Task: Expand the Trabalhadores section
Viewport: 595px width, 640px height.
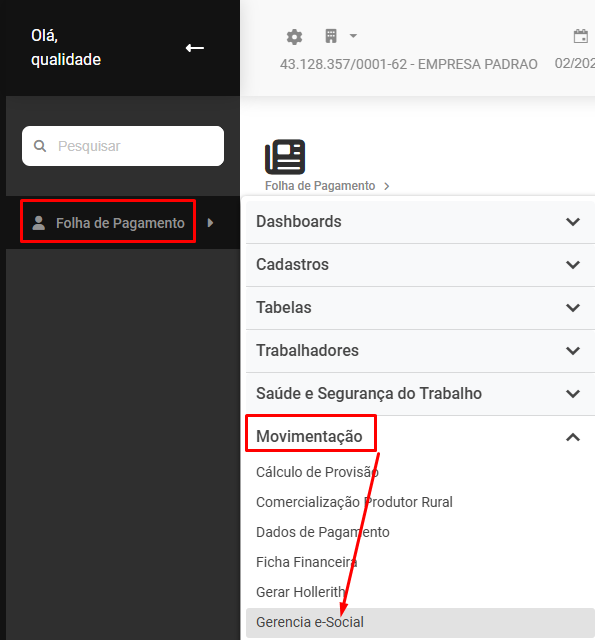Action: tap(420, 351)
